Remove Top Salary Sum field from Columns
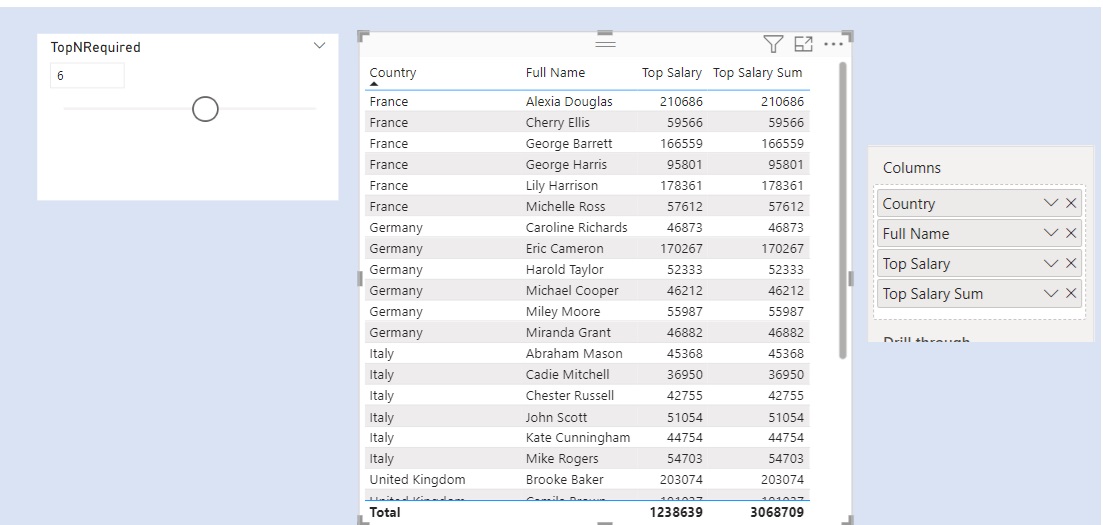This screenshot has width=1103, height=525. click(x=1071, y=294)
